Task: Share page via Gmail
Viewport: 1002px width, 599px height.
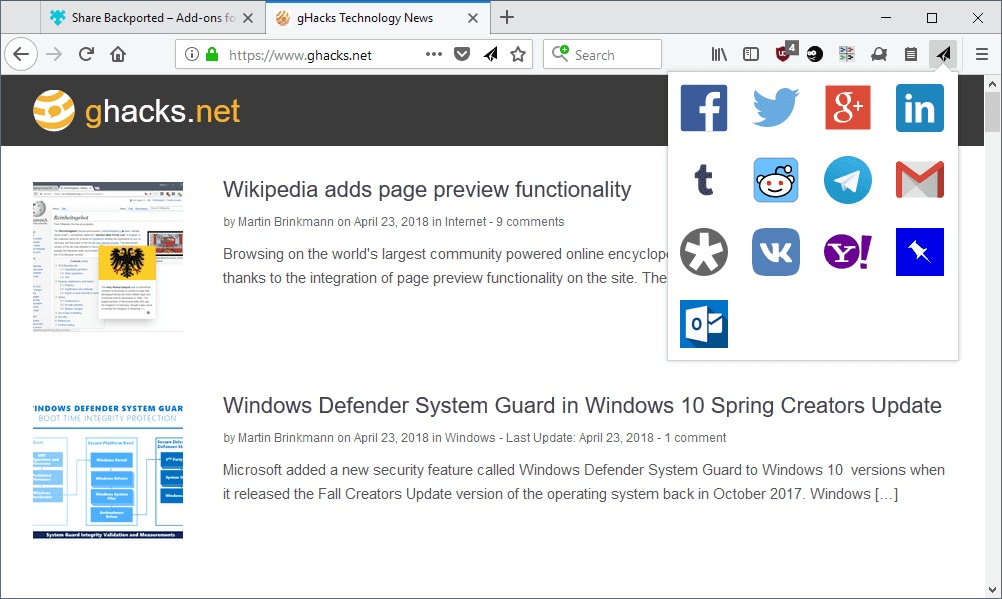Action: pyautogui.click(x=920, y=180)
